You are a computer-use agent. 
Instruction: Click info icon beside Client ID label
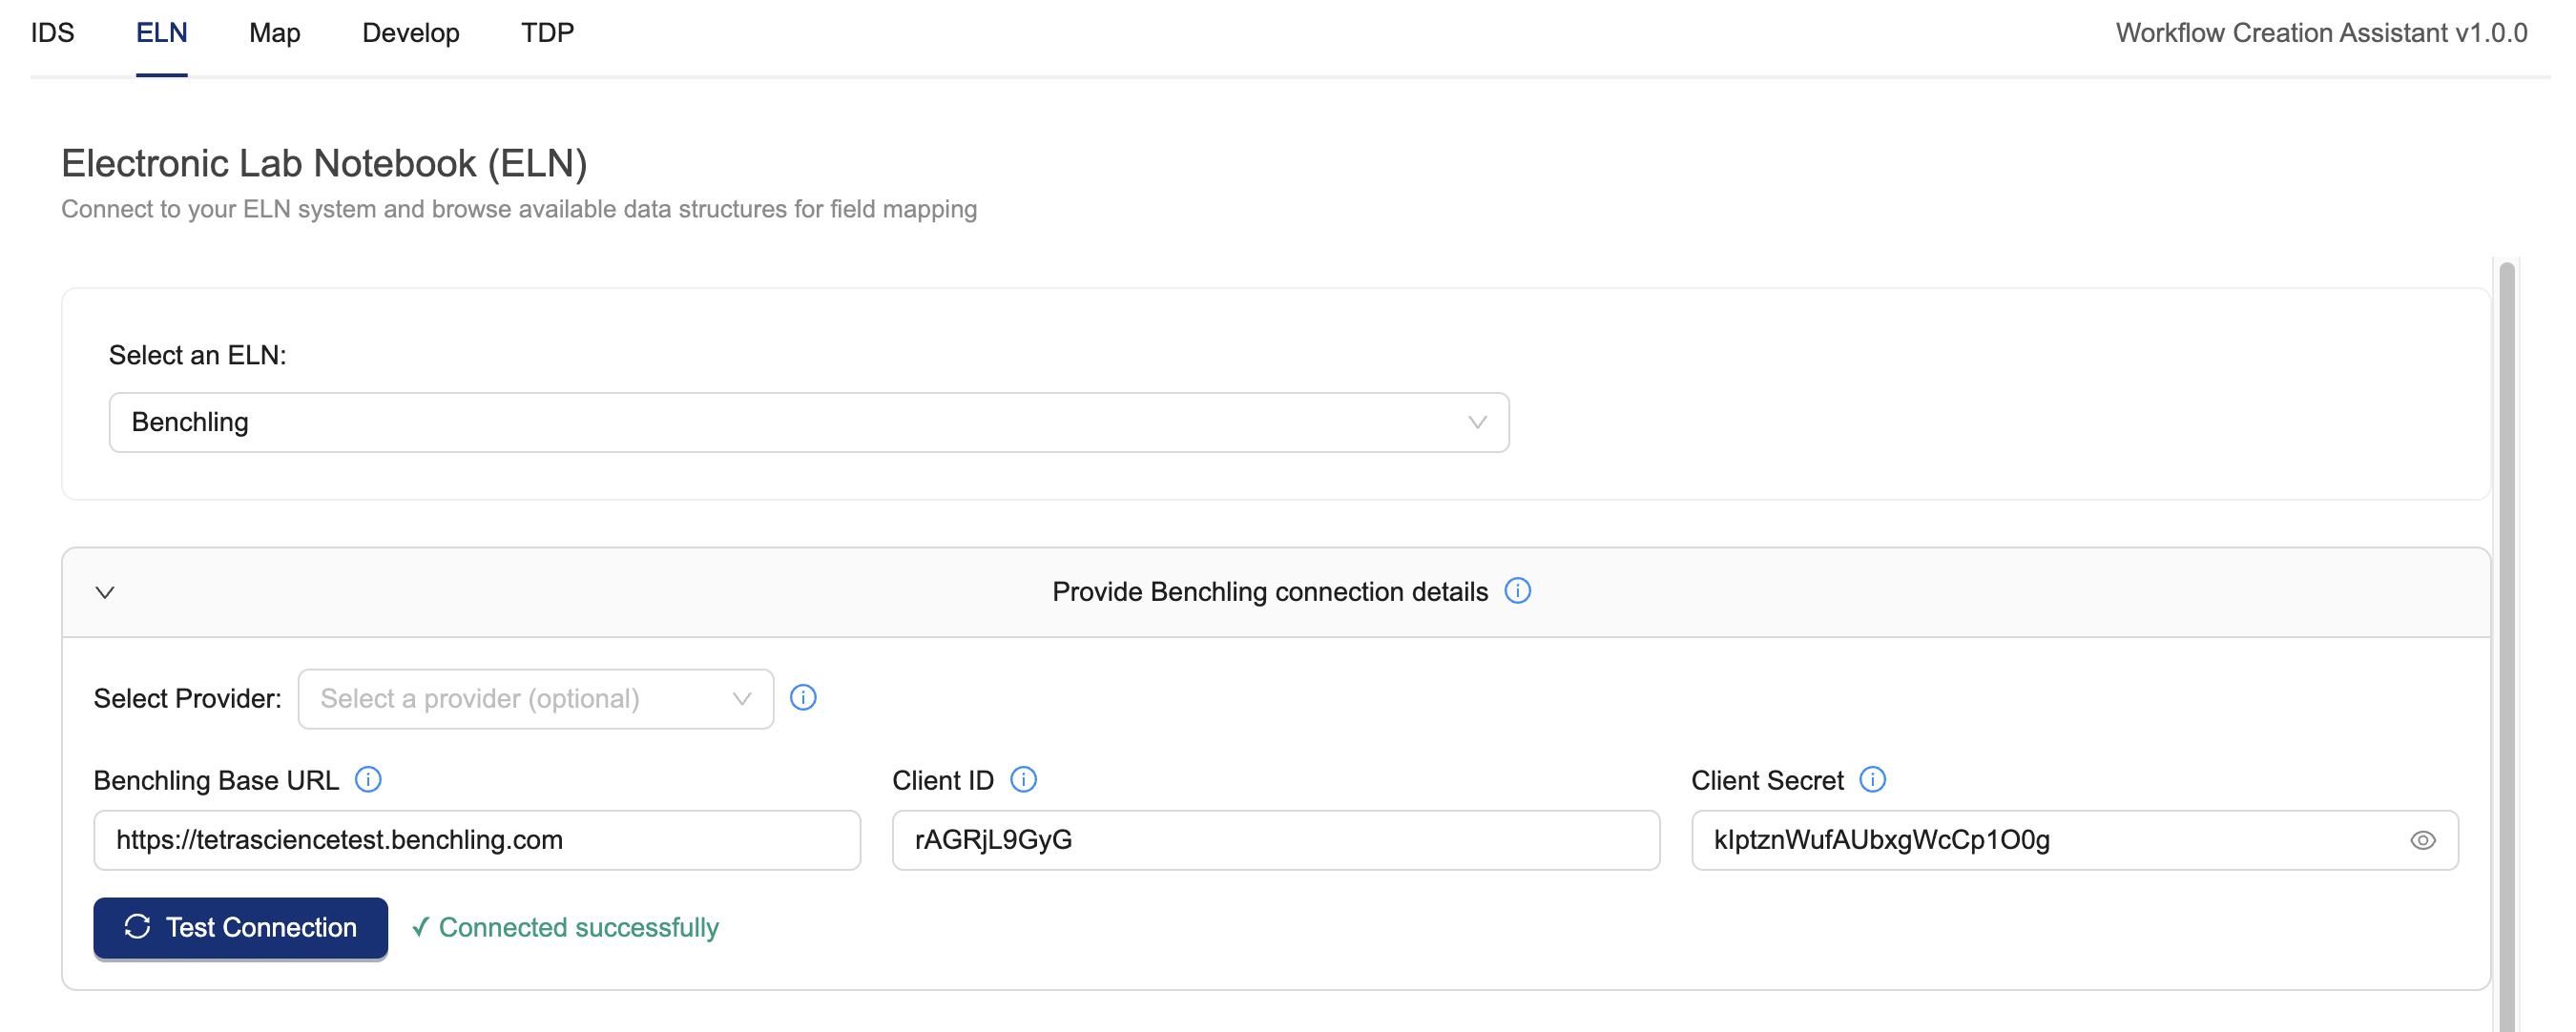tap(1023, 780)
